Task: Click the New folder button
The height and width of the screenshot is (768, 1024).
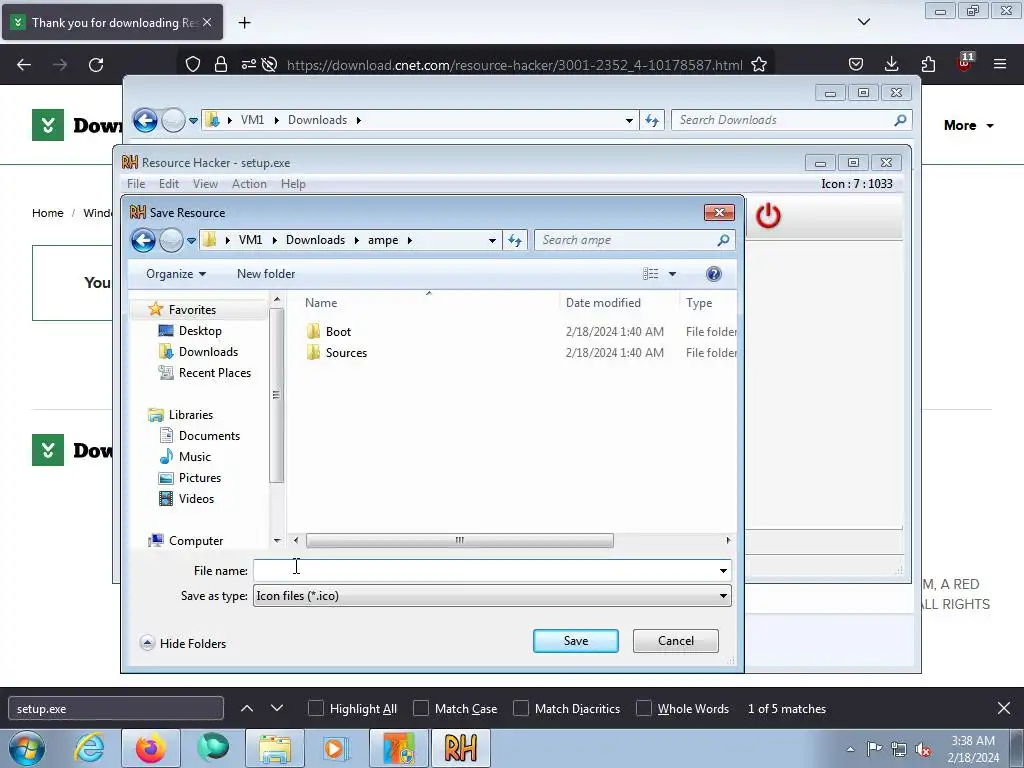Action: [266, 274]
